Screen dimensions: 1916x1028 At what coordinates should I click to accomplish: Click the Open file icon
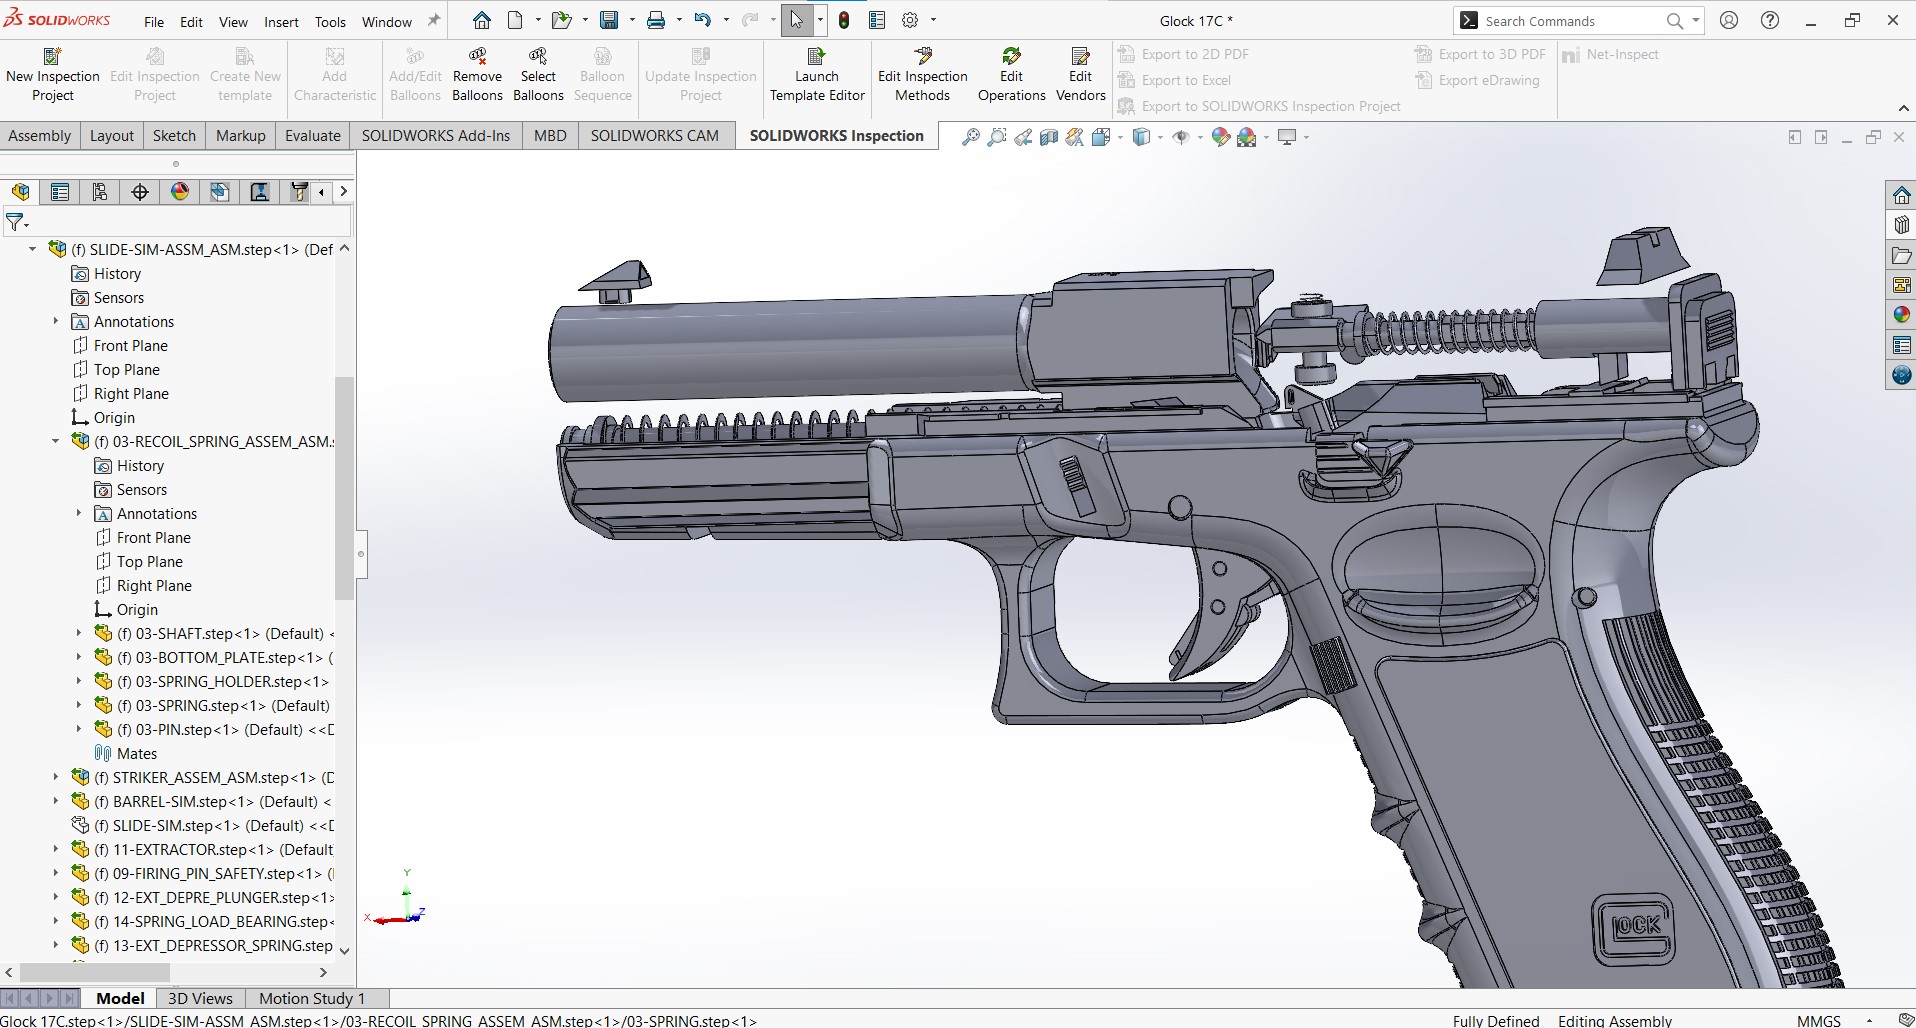(x=561, y=20)
